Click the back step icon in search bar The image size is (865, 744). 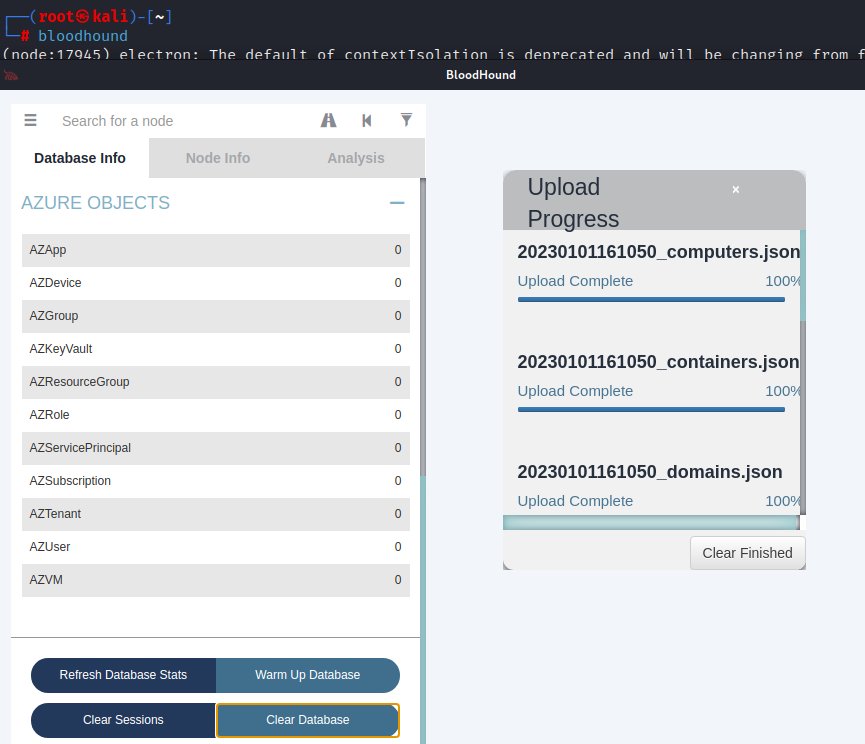pos(367,120)
